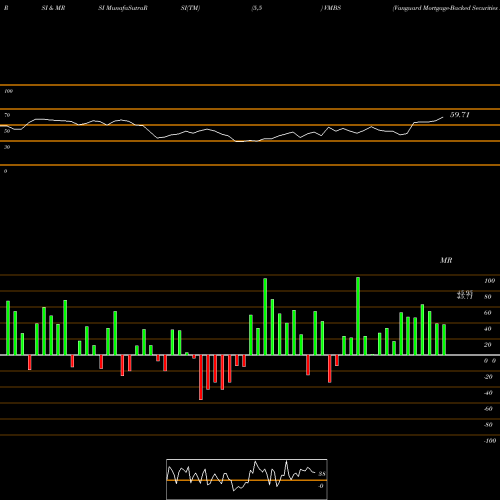Click the 100 label on MR axis

[x=489, y=281]
